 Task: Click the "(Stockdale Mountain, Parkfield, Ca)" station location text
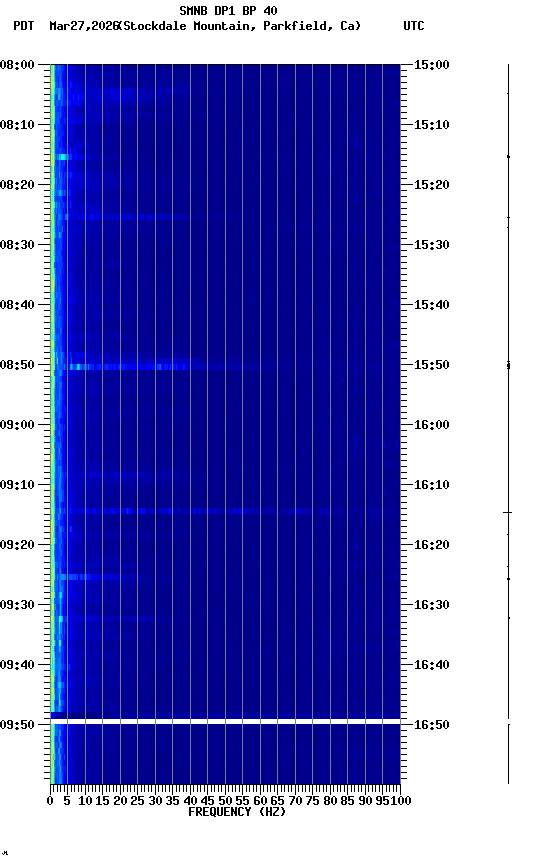tap(240, 26)
